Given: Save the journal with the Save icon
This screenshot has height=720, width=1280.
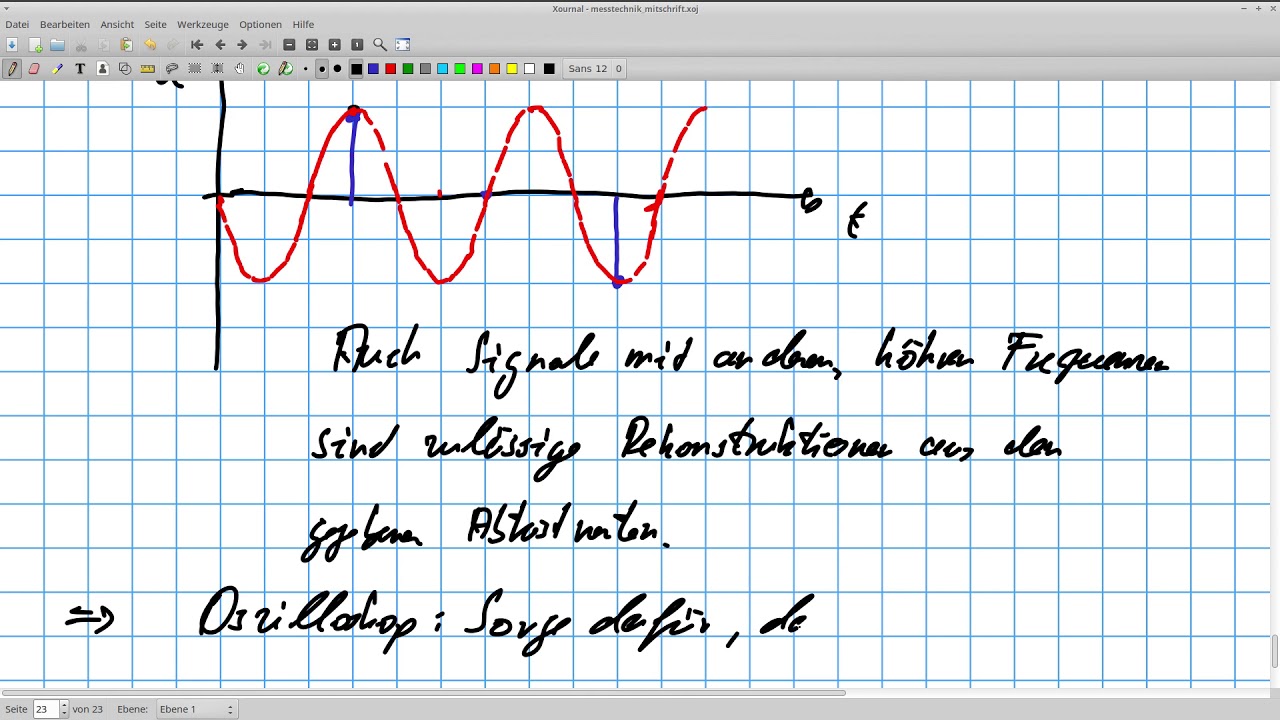Looking at the screenshot, I should point(12,45).
